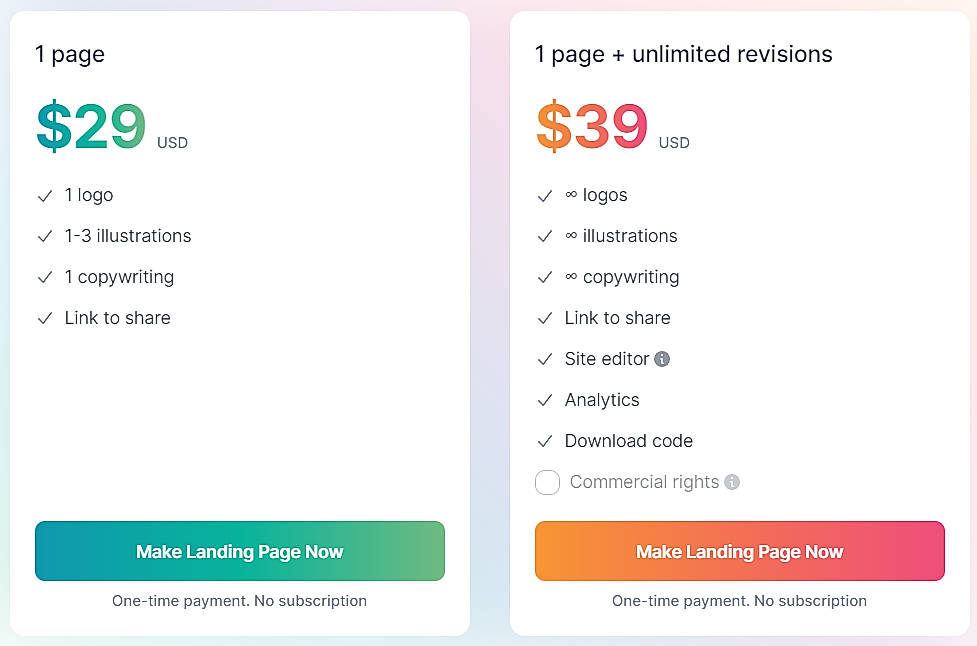Click Make Landing Page Now on $29 plan
Screen dimensions: 977x646
tap(239, 551)
